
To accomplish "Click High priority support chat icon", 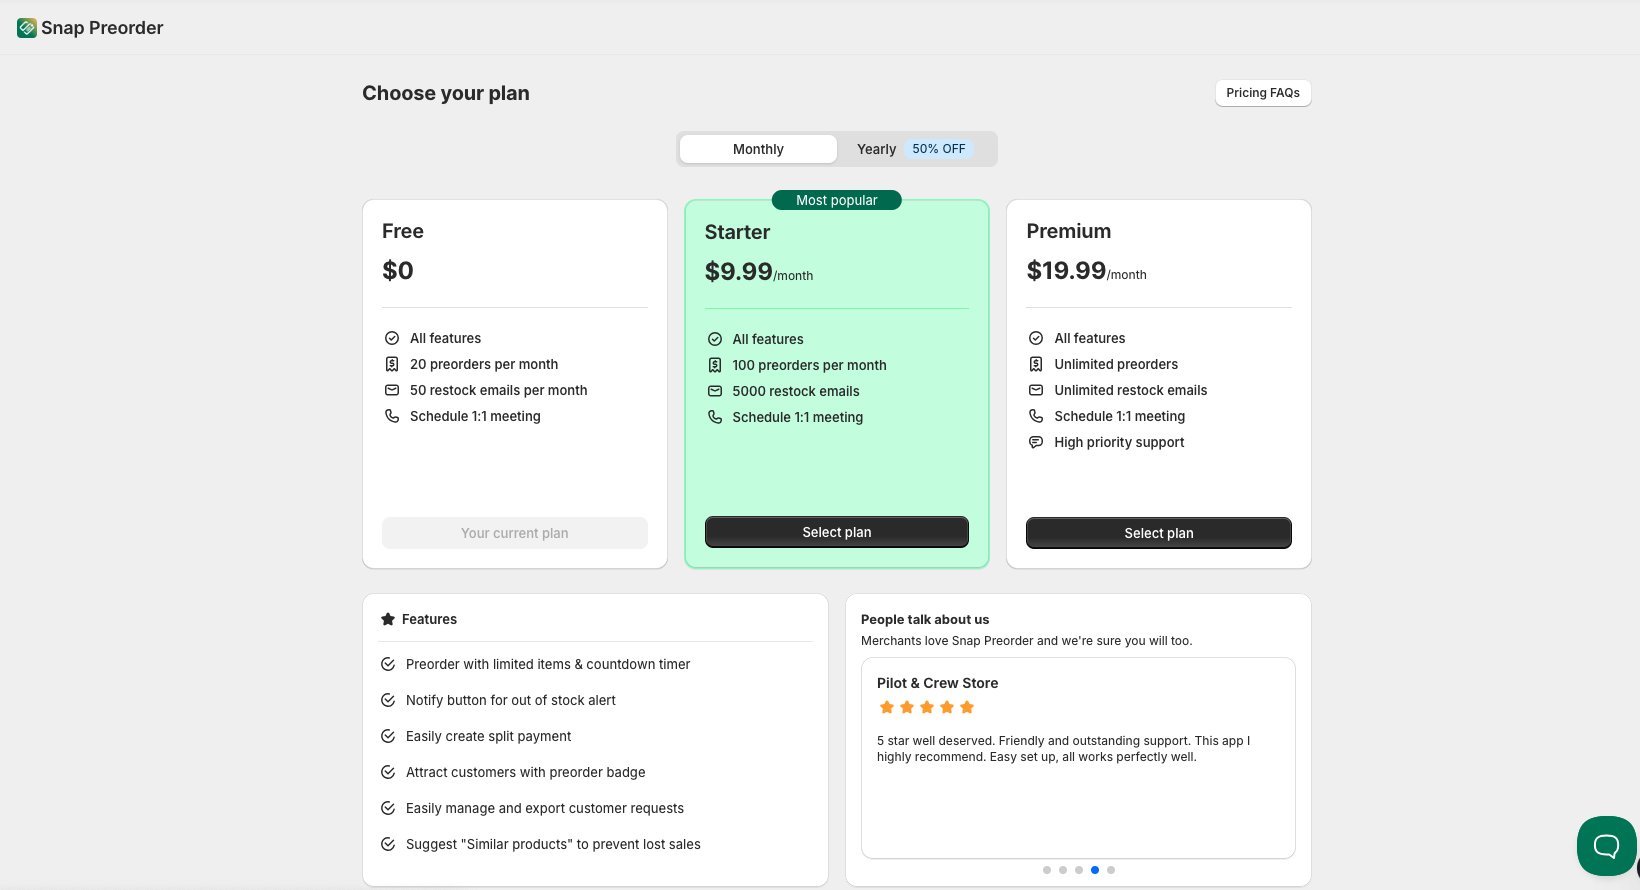I will coord(1036,442).
